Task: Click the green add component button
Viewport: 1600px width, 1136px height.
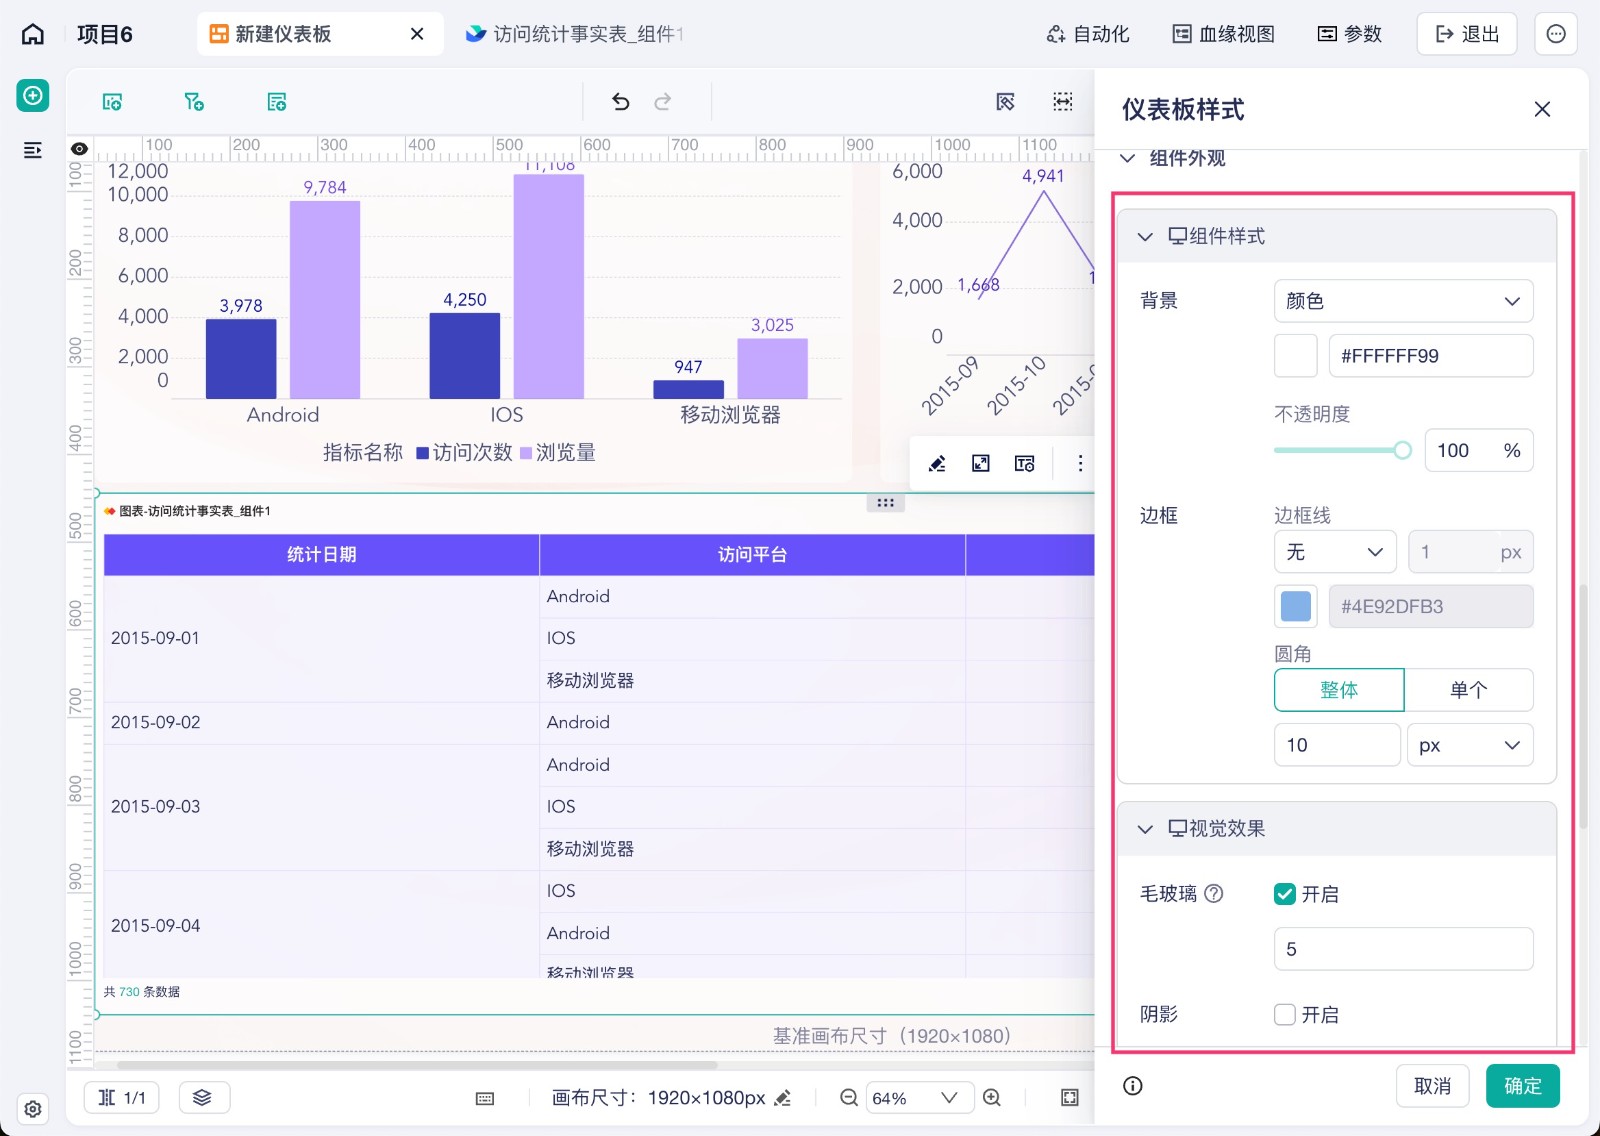Action: click(33, 95)
